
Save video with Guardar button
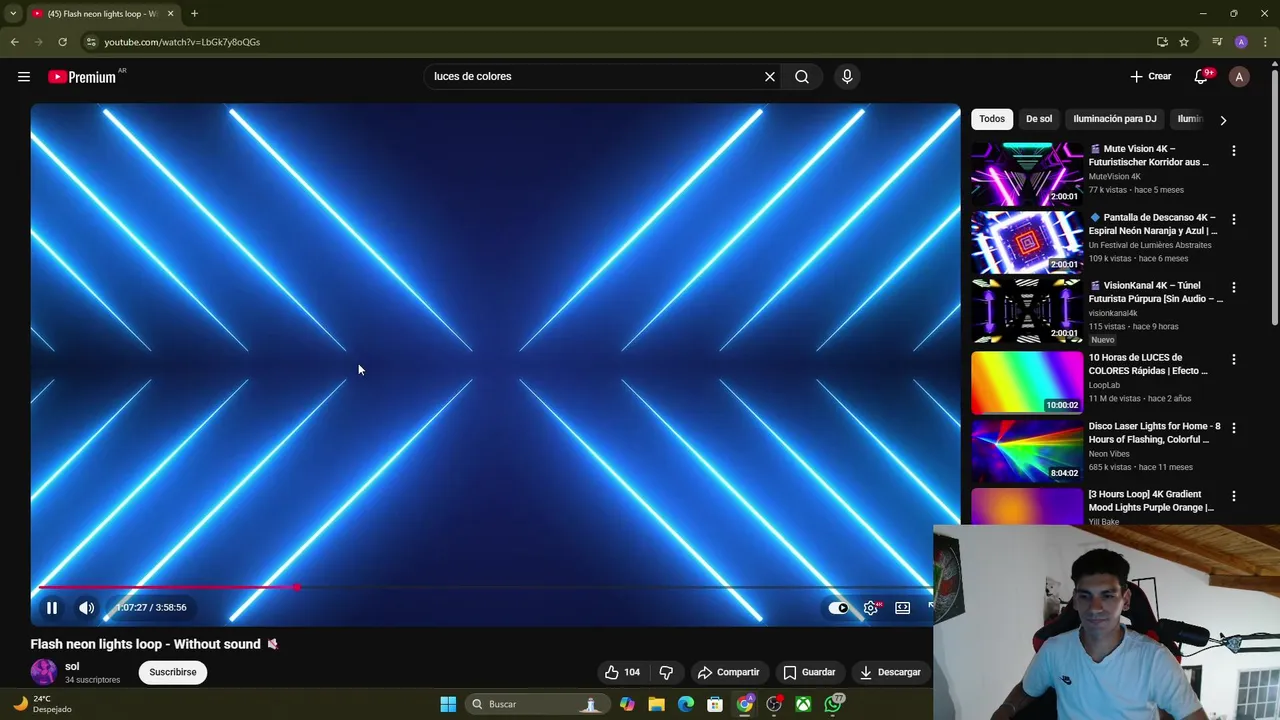(809, 672)
